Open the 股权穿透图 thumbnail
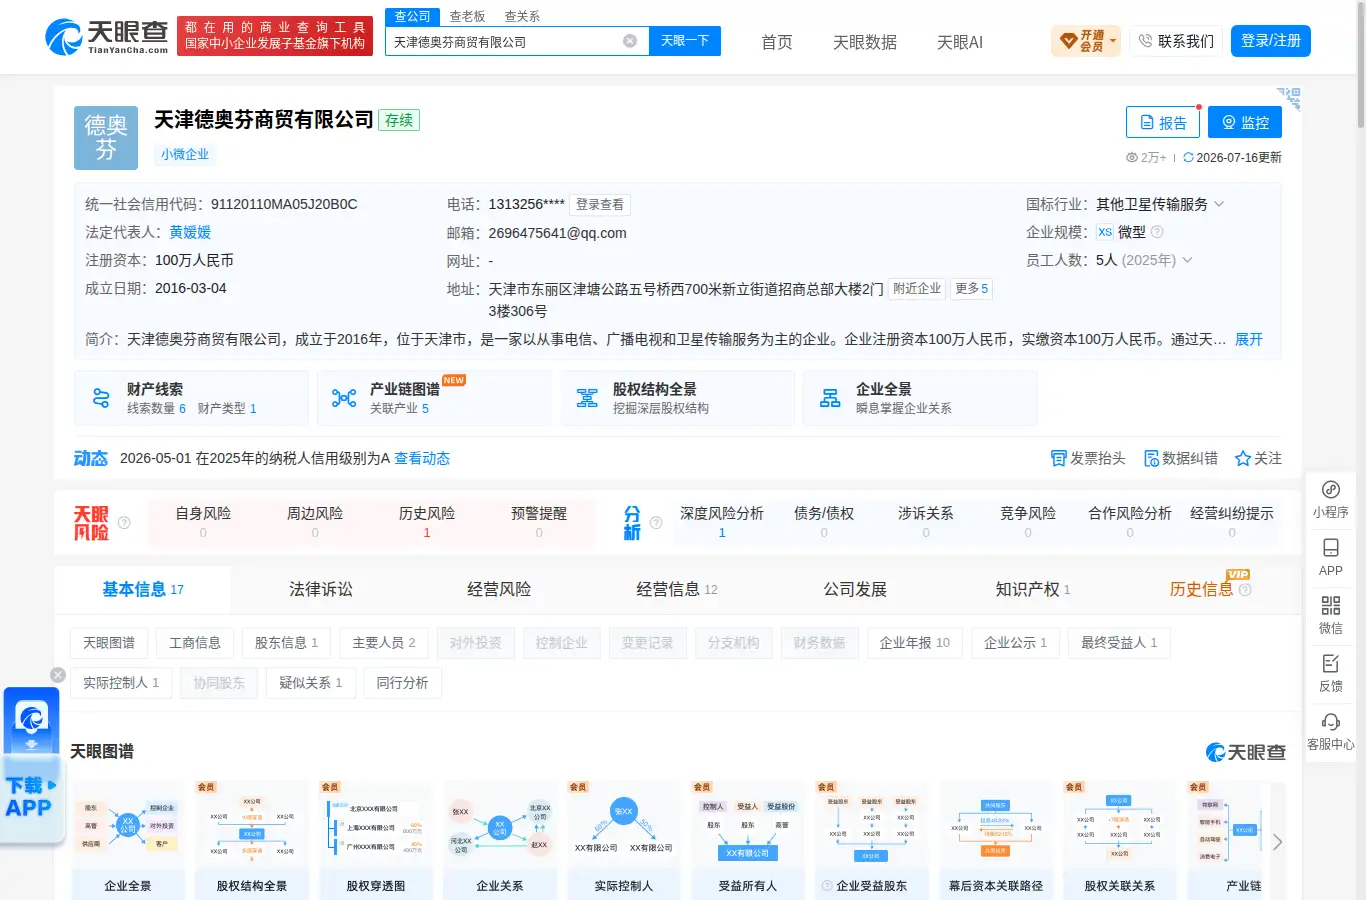1366x900 pixels. pos(376,840)
